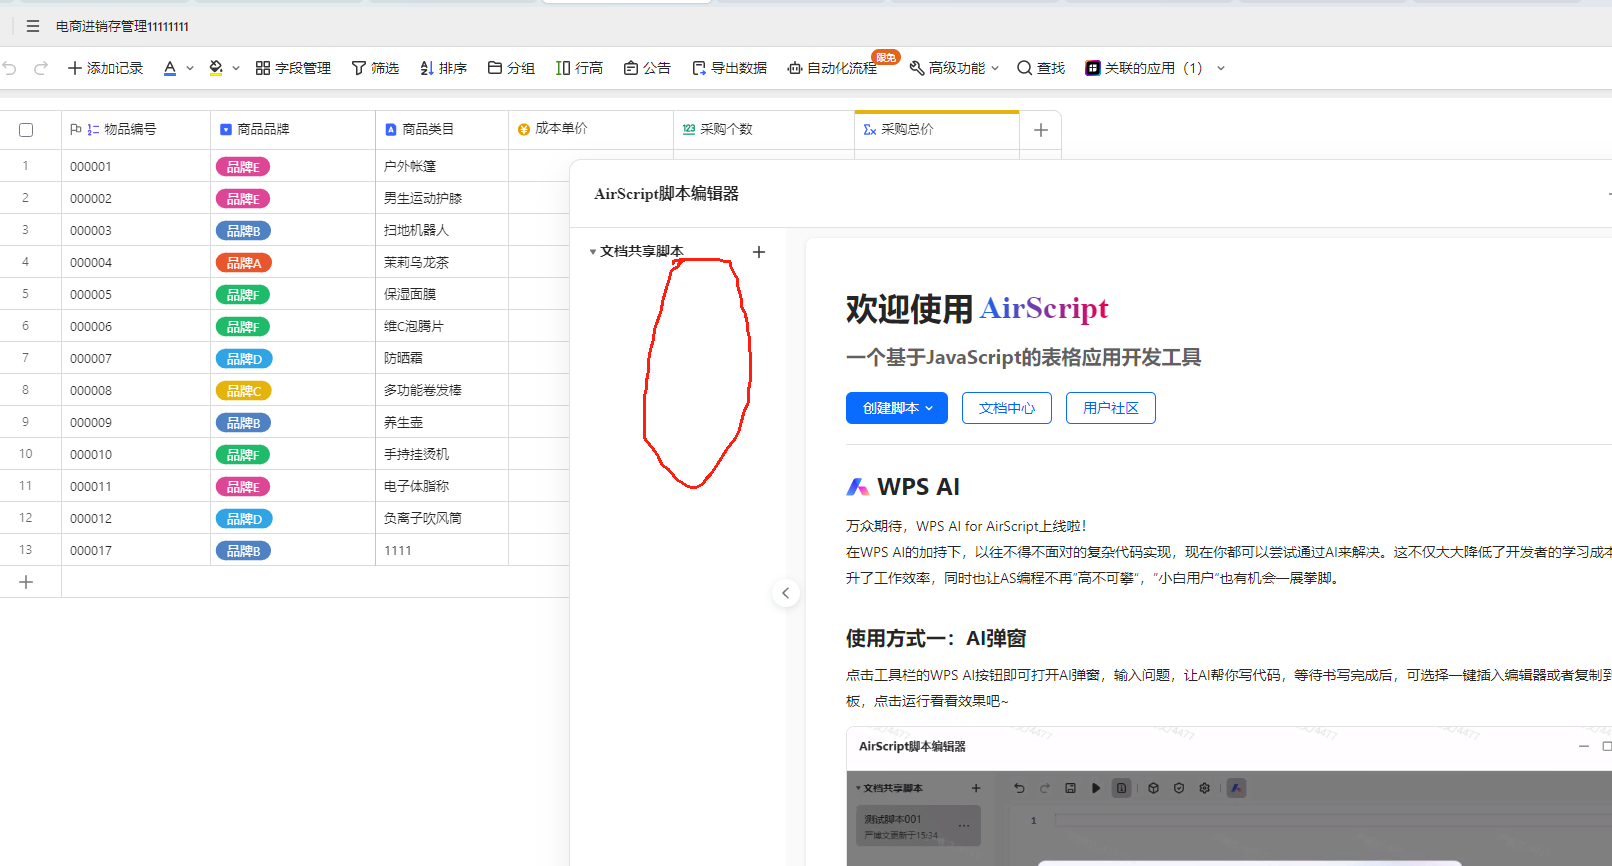Collapse the script sidebar with the left chevron

tap(786, 593)
